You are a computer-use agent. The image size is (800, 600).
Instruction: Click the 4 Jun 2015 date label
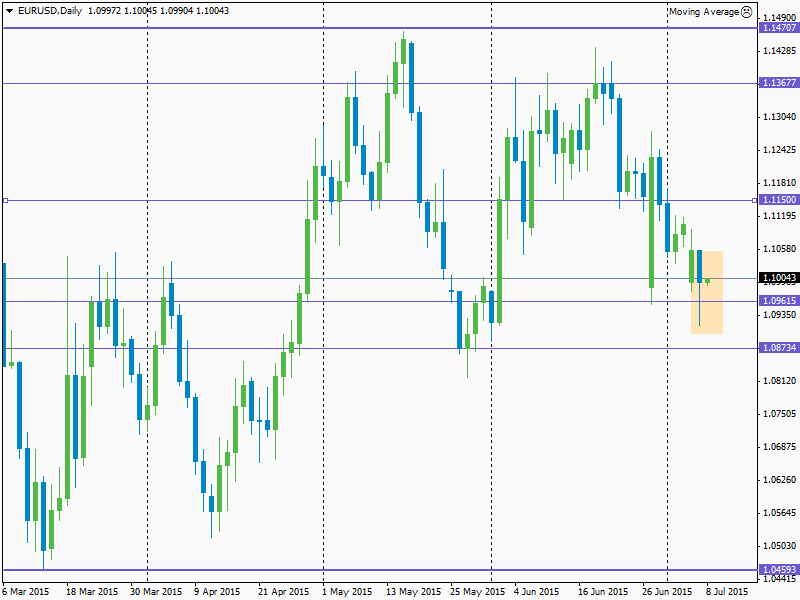click(537, 592)
